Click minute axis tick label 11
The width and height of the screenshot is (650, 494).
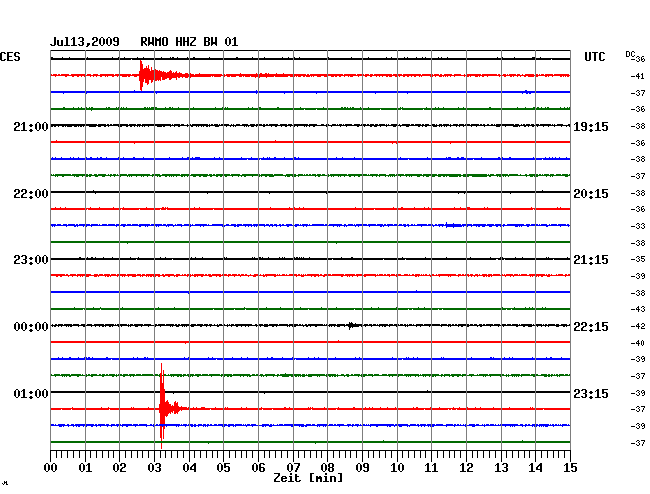[431, 468]
